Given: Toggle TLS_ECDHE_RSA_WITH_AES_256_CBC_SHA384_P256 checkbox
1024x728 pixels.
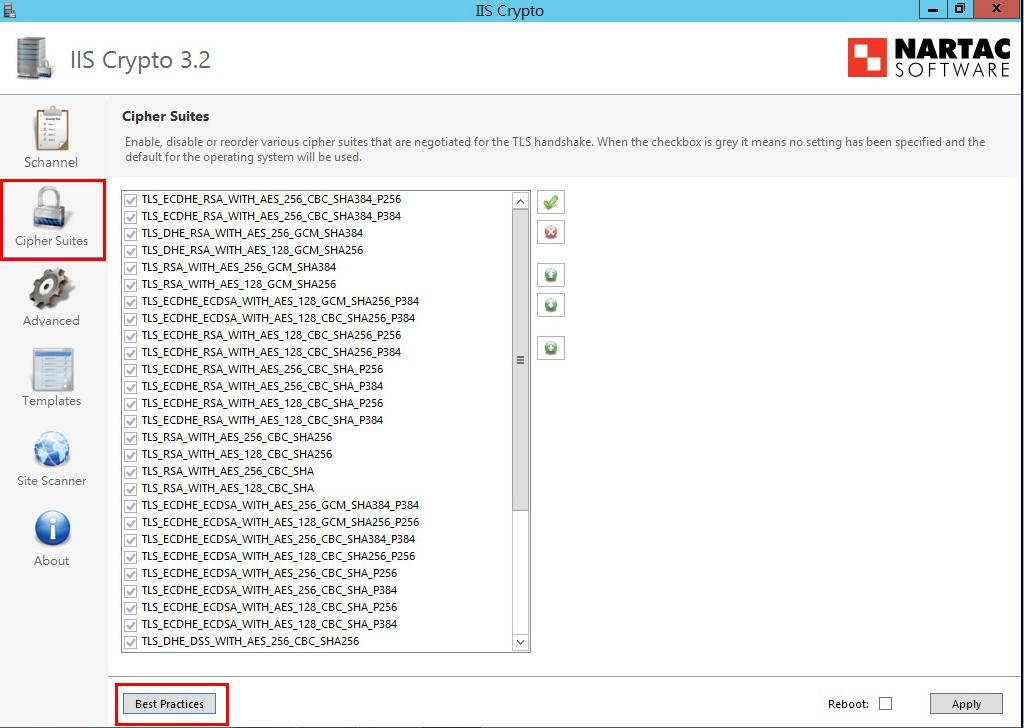Looking at the screenshot, I should [131, 200].
